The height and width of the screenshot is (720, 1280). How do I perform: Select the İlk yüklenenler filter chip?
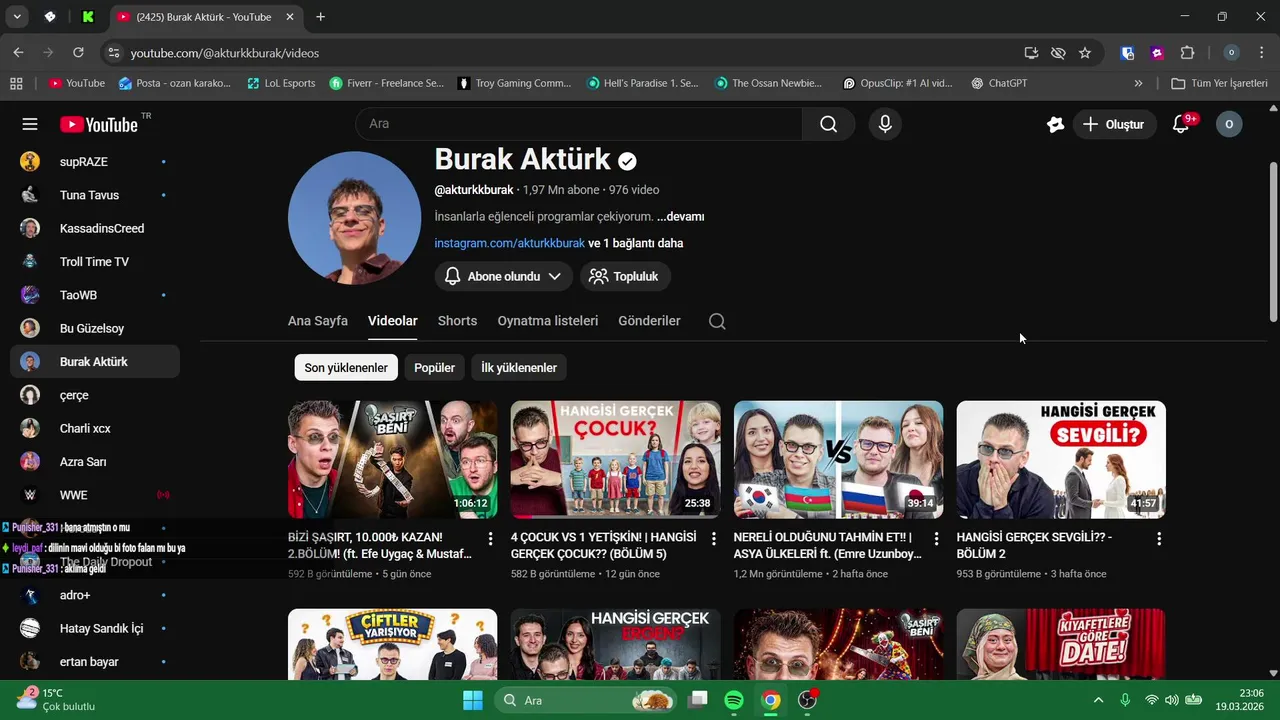(x=519, y=368)
